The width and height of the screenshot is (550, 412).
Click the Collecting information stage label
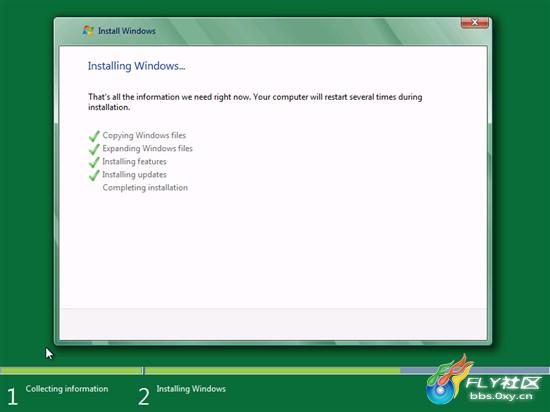[67, 389]
